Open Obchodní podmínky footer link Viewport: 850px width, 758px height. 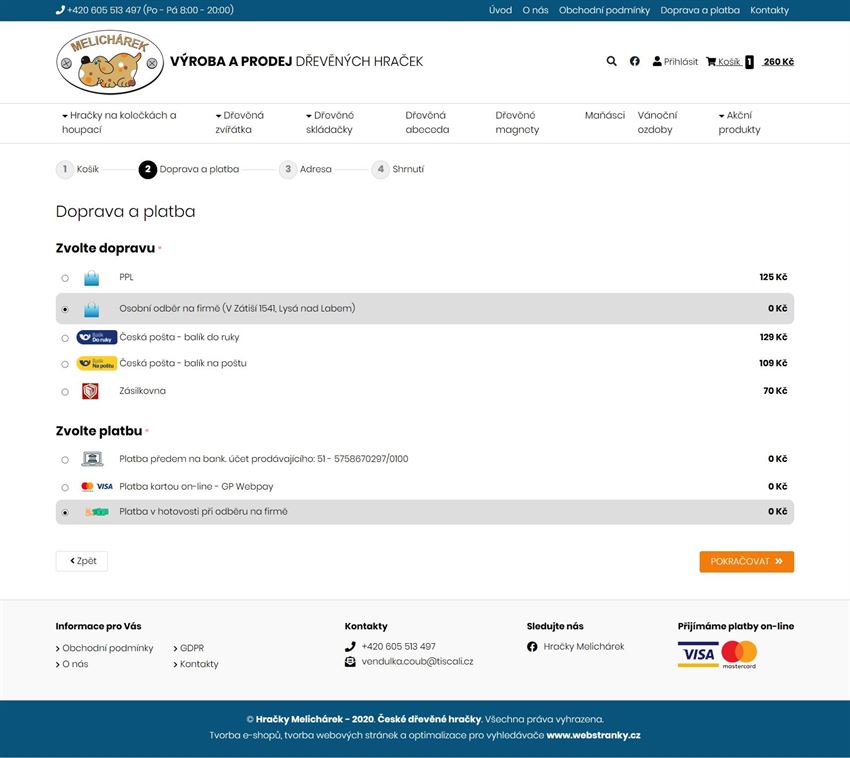coord(107,648)
